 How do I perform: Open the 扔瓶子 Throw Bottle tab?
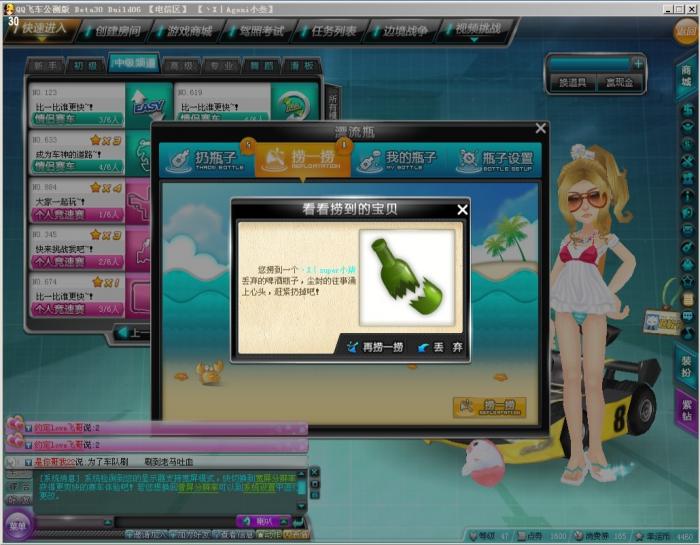click(207, 160)
